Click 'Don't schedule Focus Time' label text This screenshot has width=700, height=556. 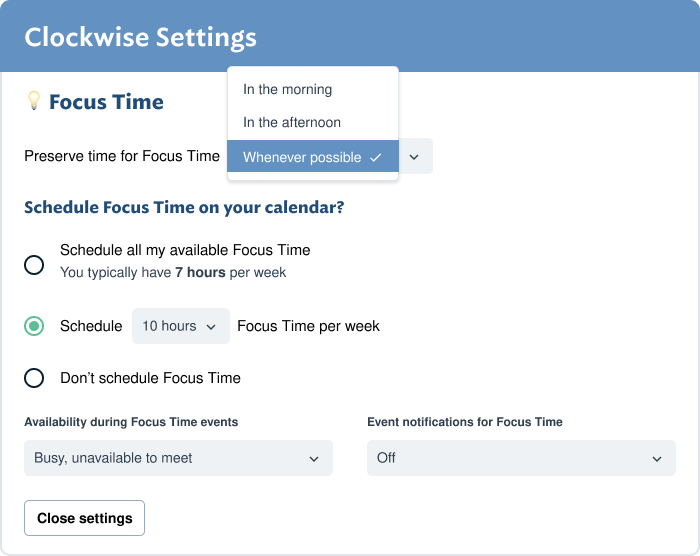[x=150, y=378]
